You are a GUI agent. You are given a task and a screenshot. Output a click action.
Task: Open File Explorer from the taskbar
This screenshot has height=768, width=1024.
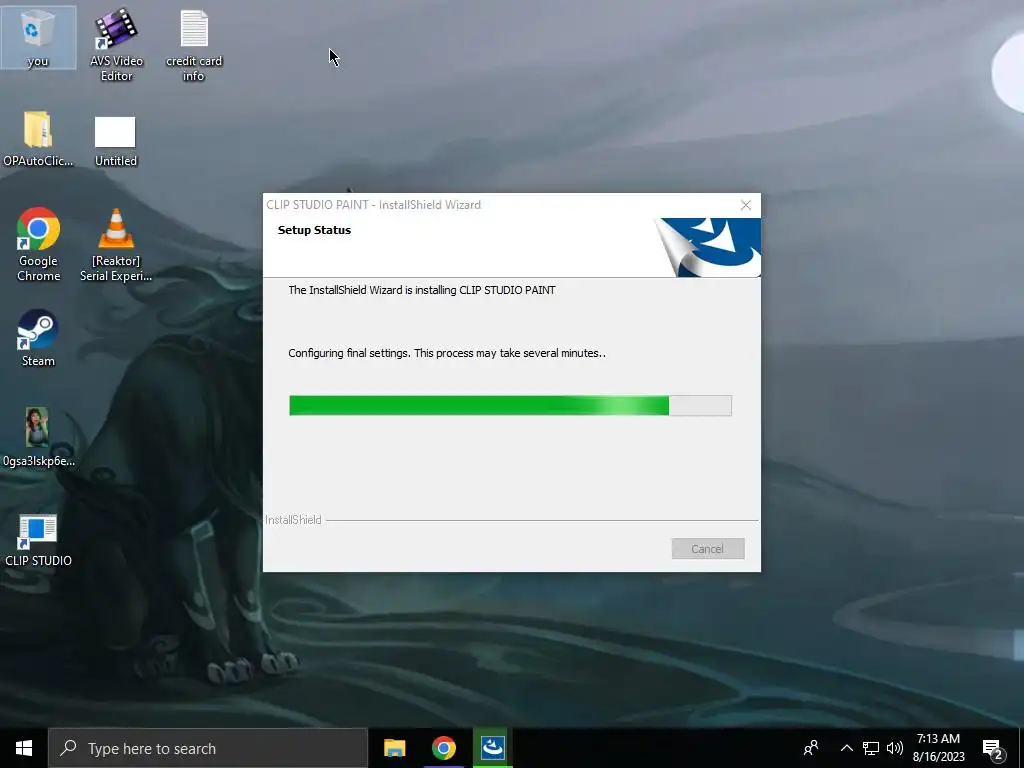[394, 748]
